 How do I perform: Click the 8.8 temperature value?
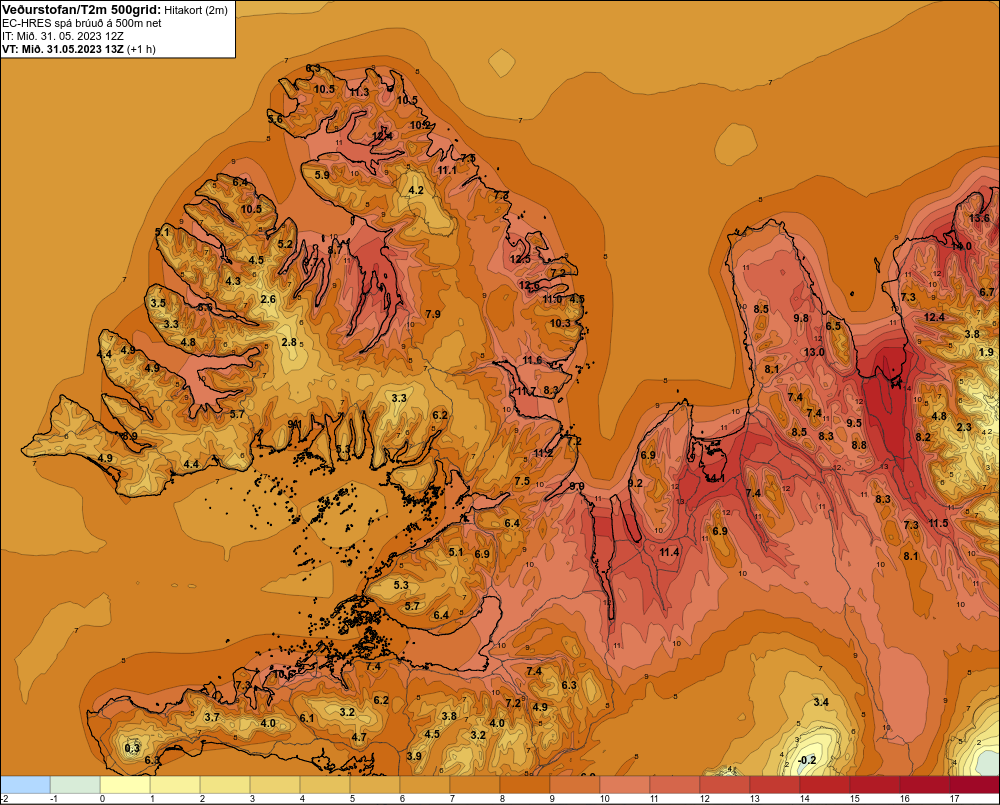coord(859,445)
